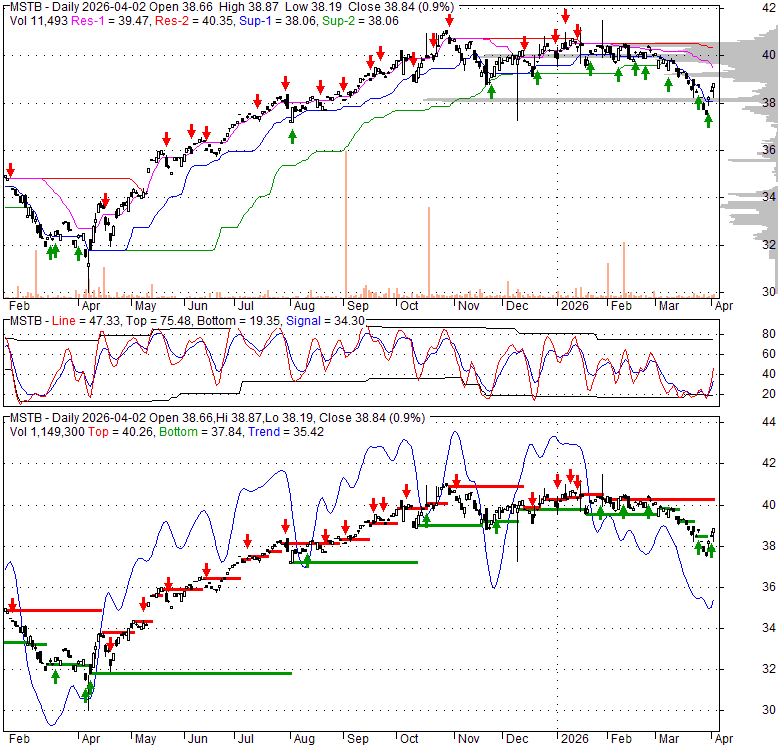Click the green arrow under the August support line in the bottom chart
This screenshot has width=780, height=745.
[307, 561]
